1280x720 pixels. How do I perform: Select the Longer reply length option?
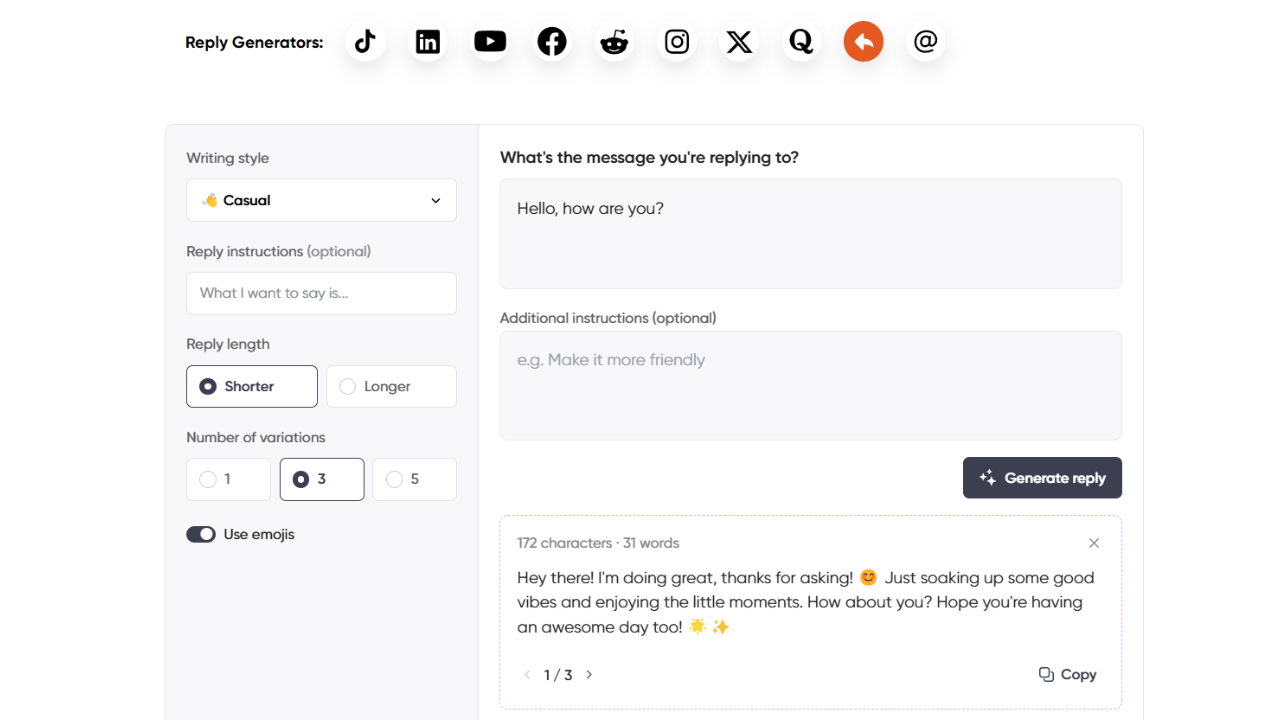pos(391,386)
